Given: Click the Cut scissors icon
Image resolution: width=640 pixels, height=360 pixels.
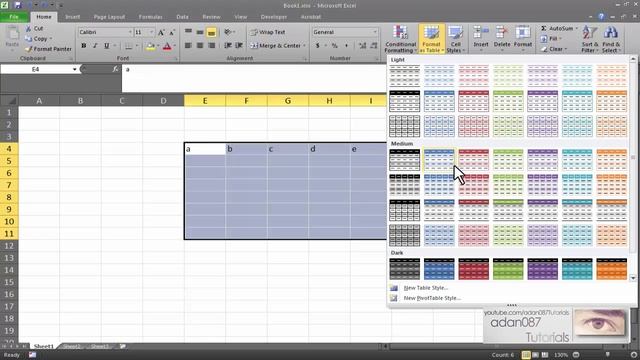Looking at the screenshot, I should [x=29, y=29].
